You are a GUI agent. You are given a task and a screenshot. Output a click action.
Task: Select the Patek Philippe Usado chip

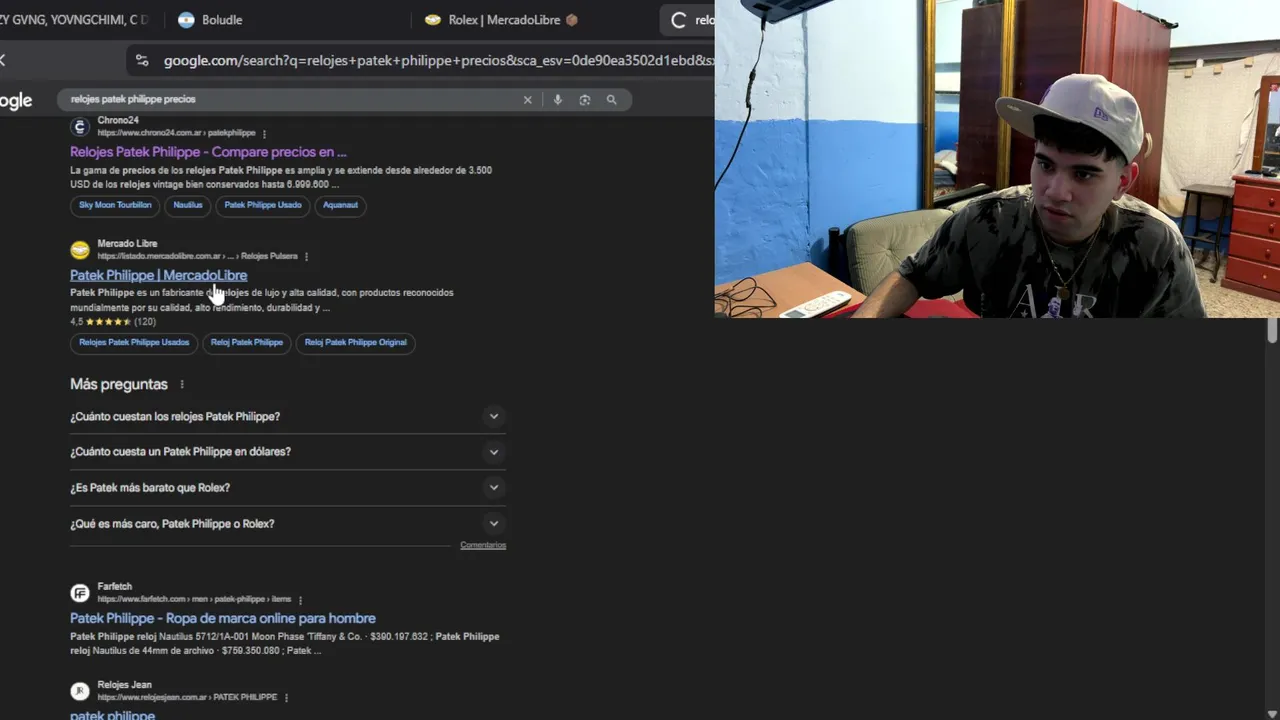click(x=263, y=205)
